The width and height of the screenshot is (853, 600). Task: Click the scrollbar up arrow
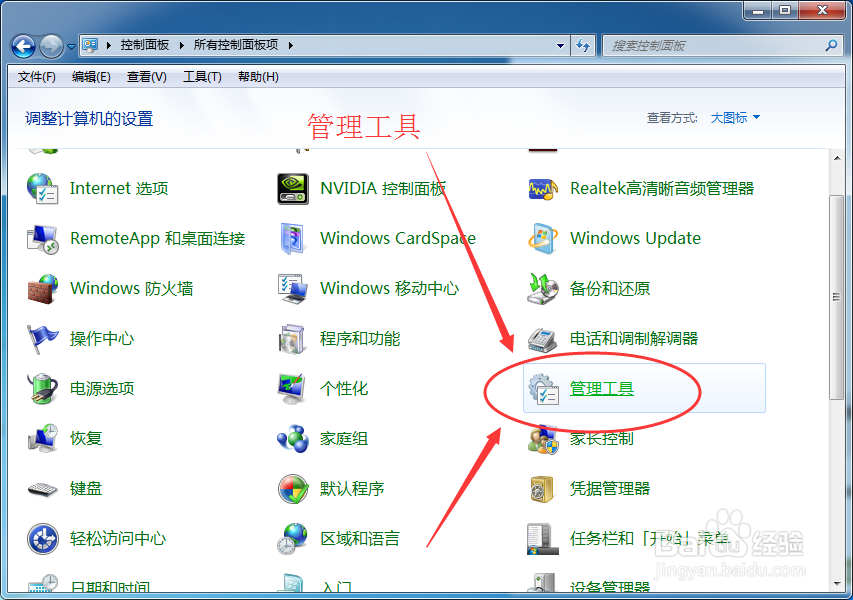(837, 158)
